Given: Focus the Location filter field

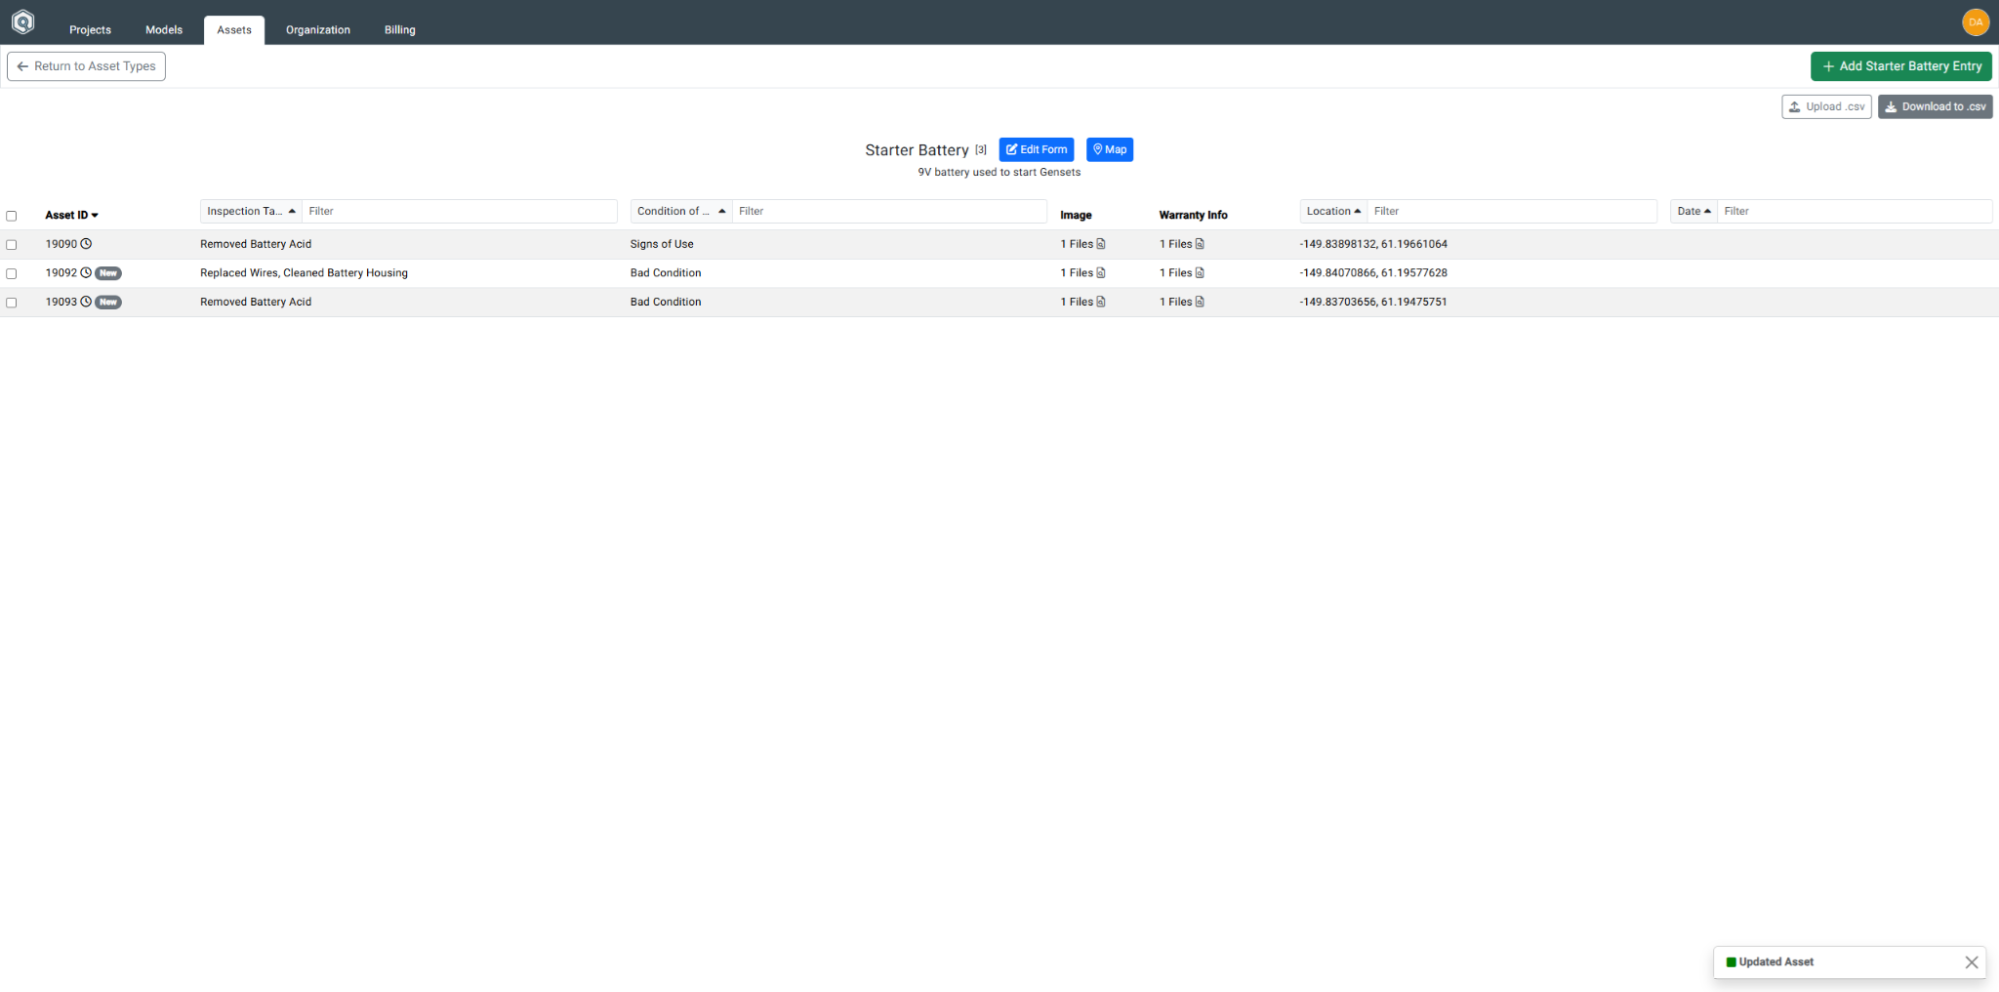Looking at the screenshot, I should [x=1511, y=211].
